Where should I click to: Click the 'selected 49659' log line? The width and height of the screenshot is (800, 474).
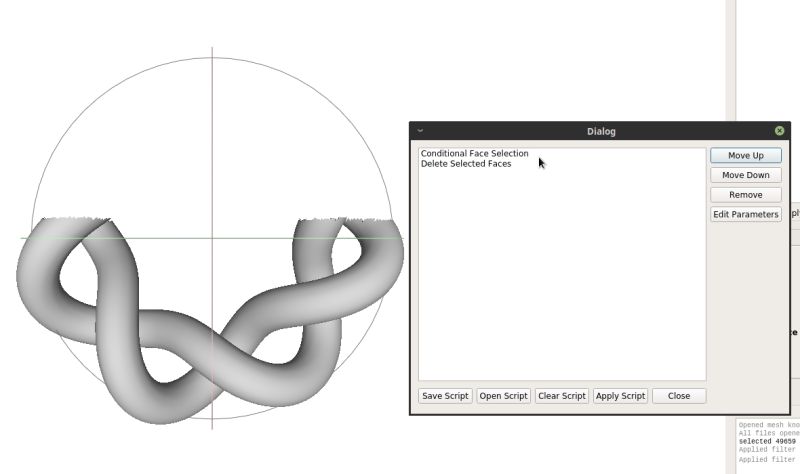click(767, 441)
